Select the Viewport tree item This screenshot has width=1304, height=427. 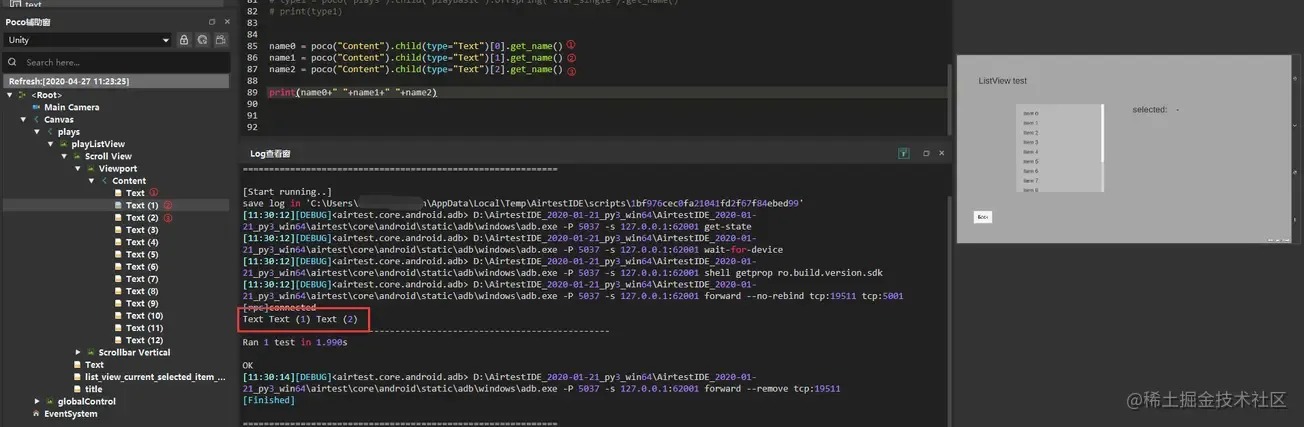point(118,168)
